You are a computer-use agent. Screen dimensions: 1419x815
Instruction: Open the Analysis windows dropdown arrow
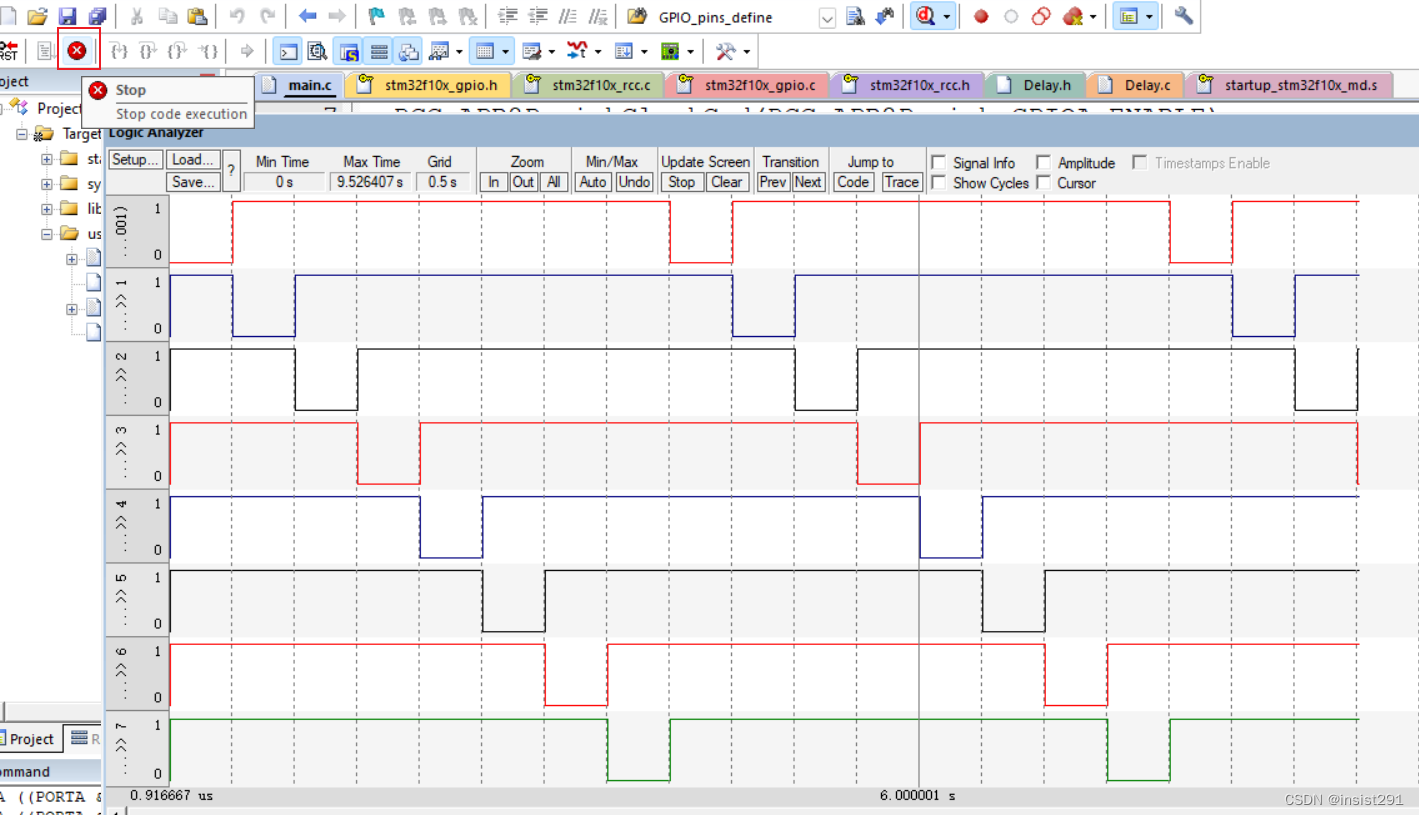tap(598, 51)
